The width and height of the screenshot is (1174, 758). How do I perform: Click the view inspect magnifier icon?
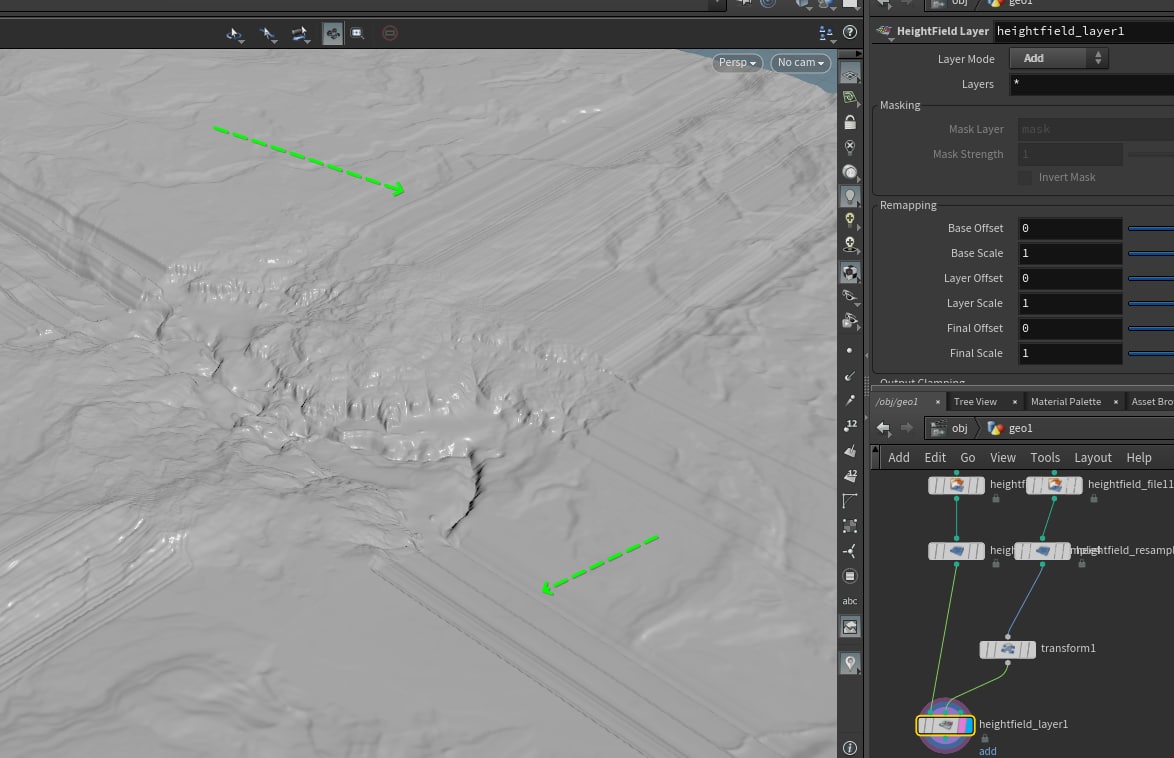(x=357, y=33)
